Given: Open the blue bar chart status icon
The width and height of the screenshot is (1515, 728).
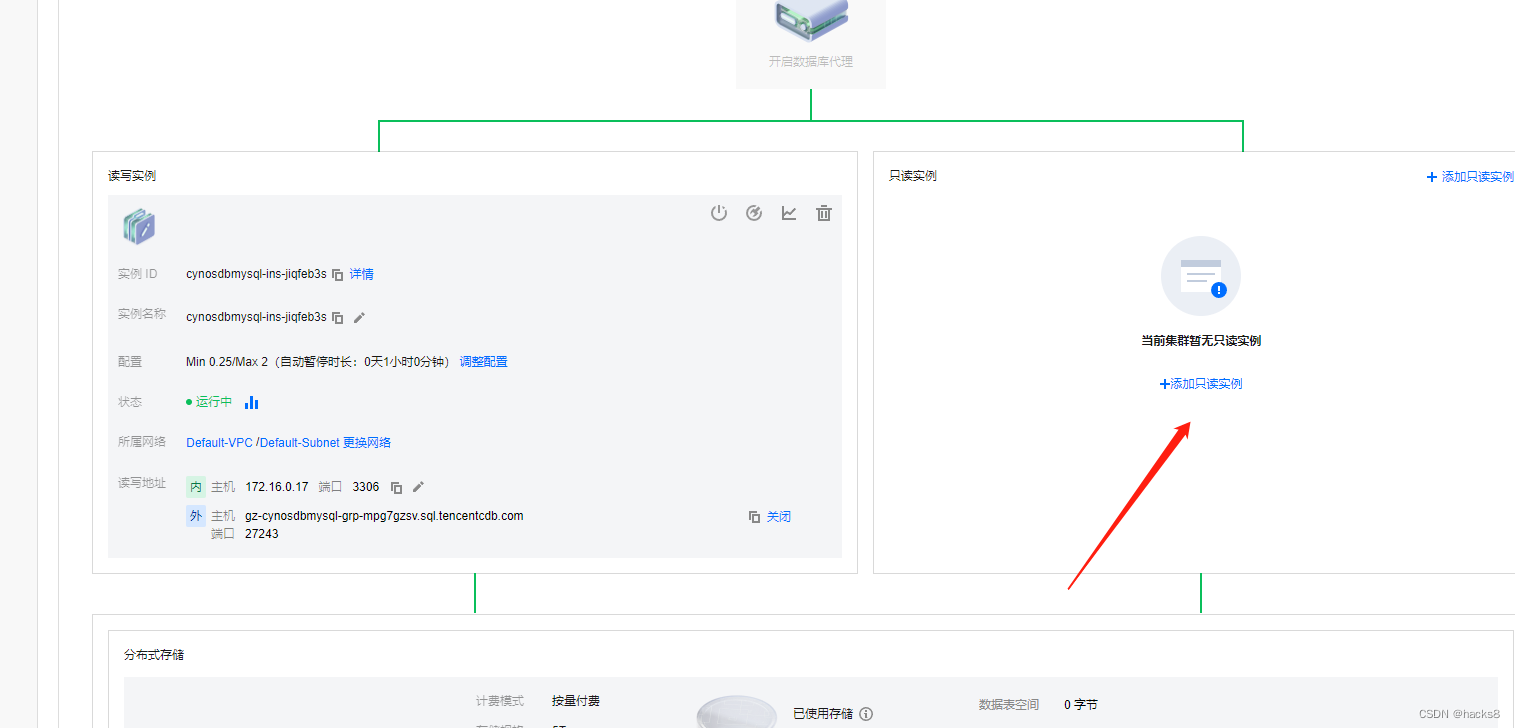Looking at the screenshot, I should click(252, 402).
